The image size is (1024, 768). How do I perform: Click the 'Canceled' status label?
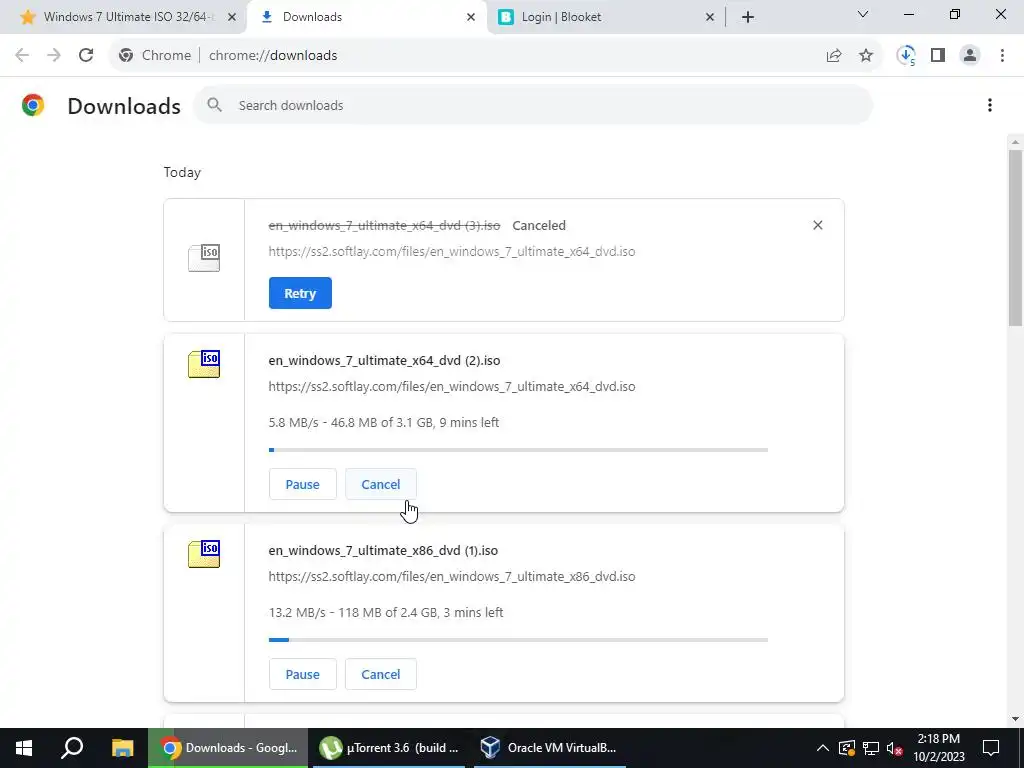(539, 225)
